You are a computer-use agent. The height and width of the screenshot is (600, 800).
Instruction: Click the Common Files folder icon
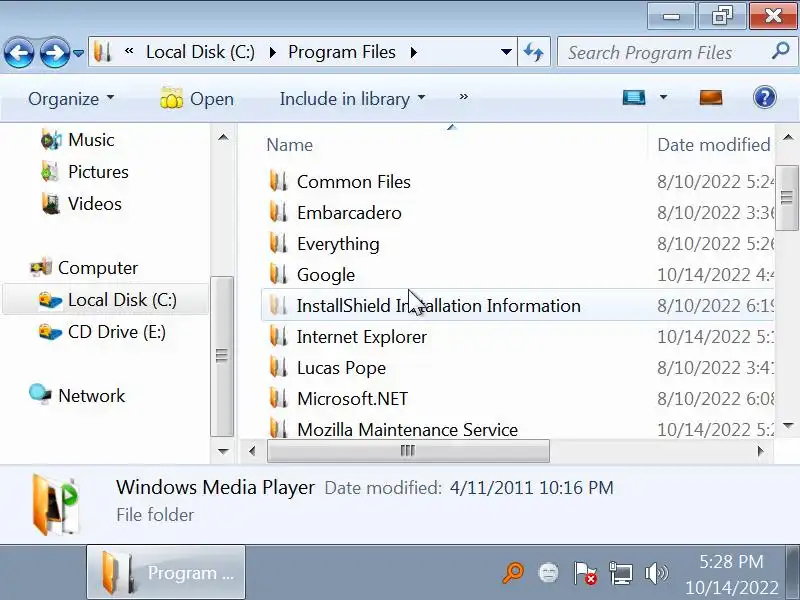279,182
